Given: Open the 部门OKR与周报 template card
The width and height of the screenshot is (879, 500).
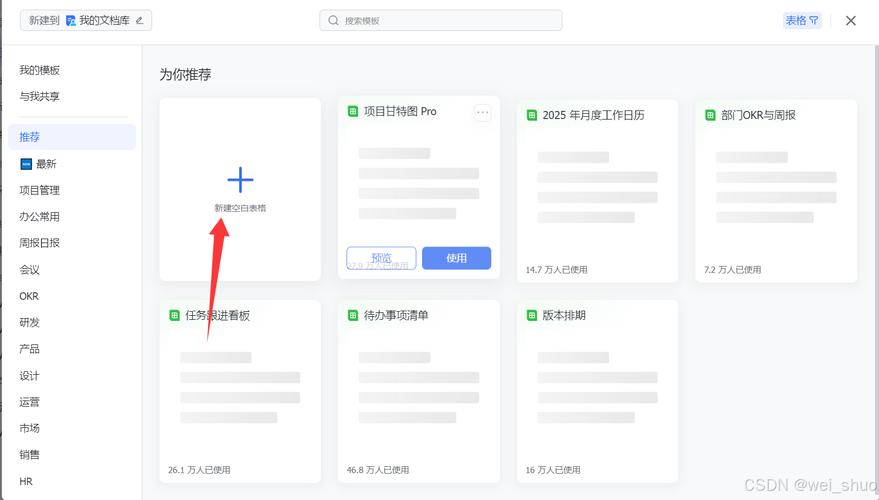Looking at the screenshot, I should coord(776,191).
